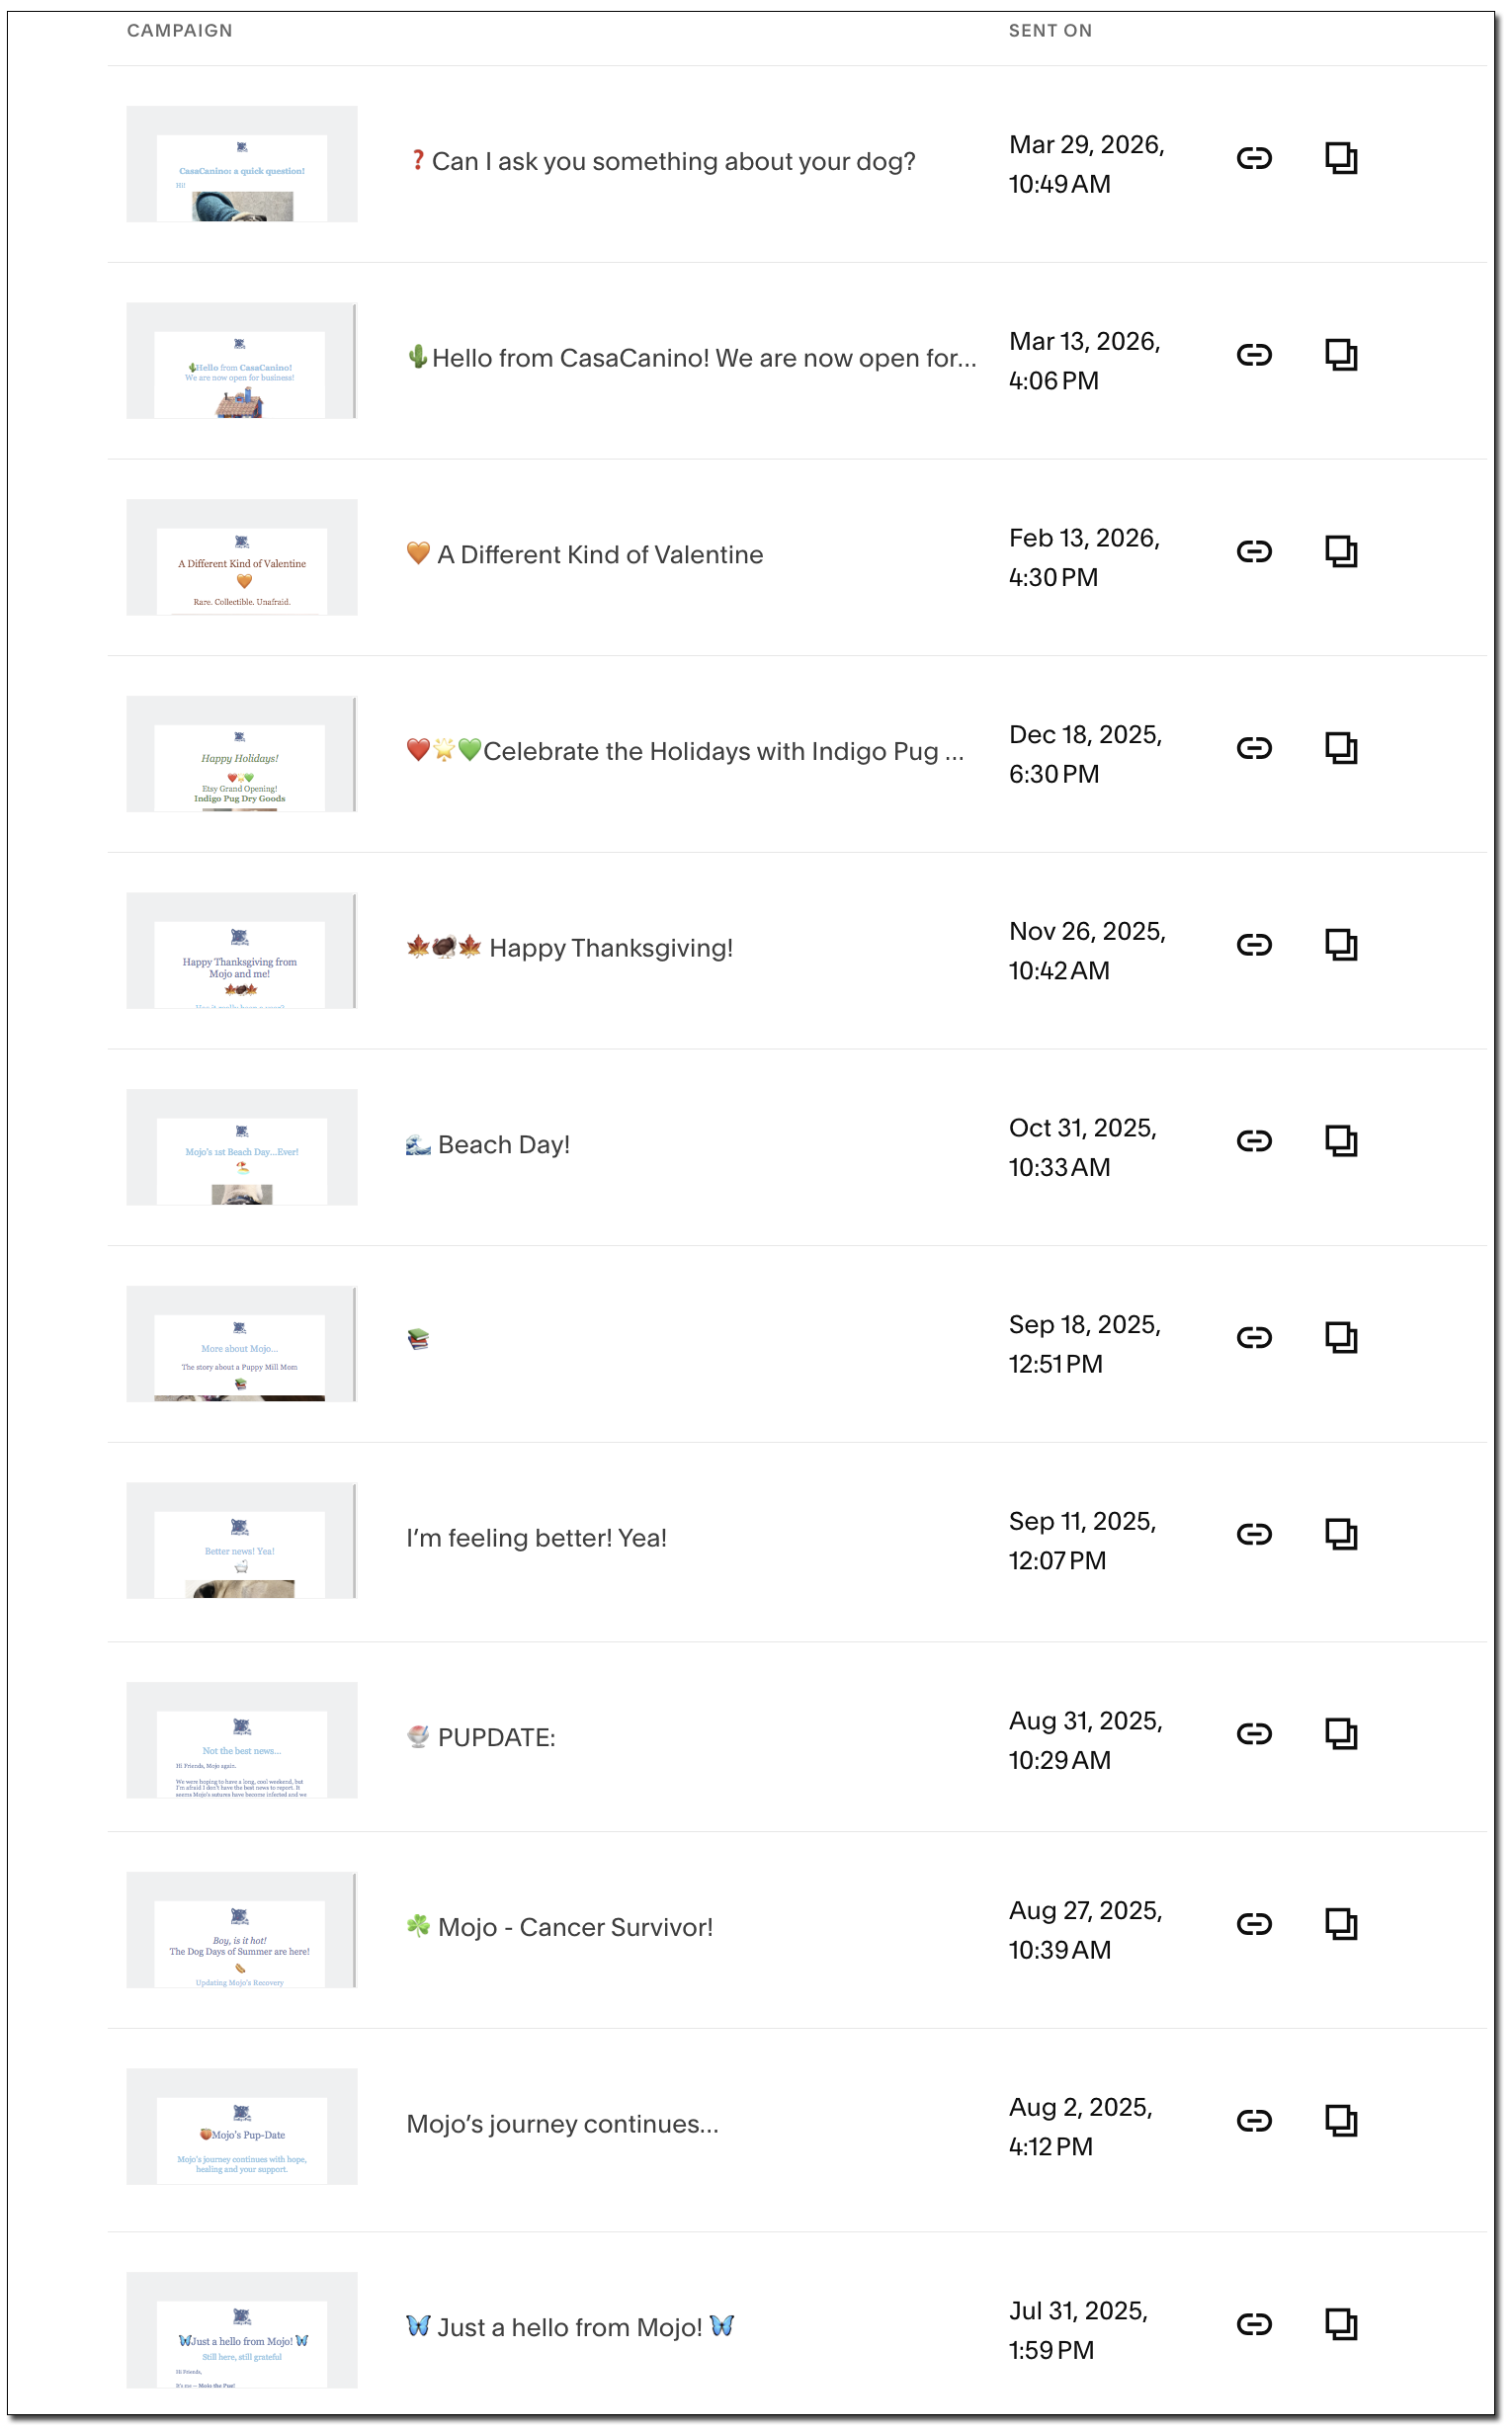
Task: Copy link for 'A Different Kind of Valentine'
Action: pos(1254,552)
